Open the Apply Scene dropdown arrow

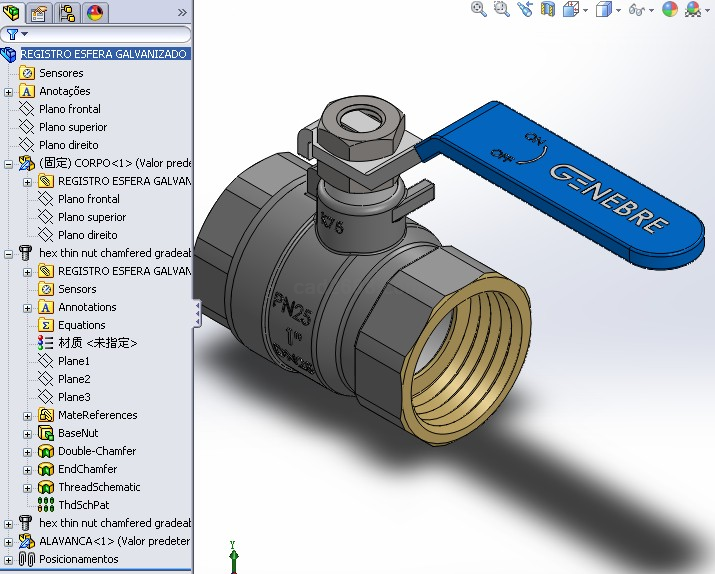[x=707, y=10]
